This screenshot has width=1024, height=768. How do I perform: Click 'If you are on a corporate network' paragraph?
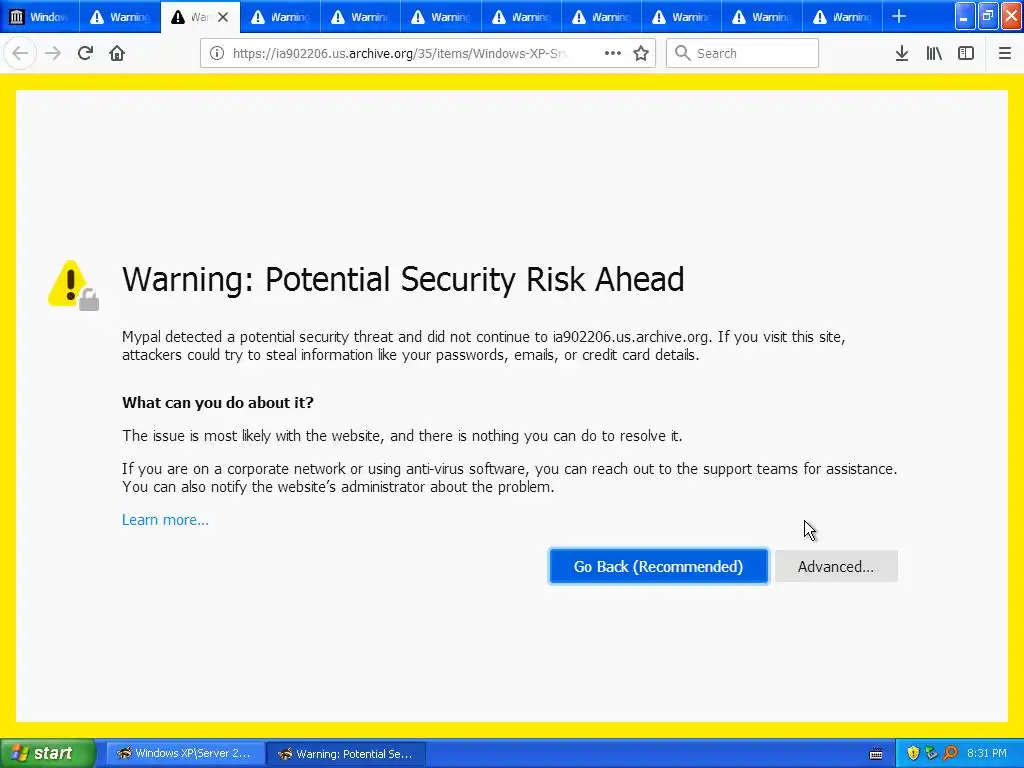[x=509, y=478]
